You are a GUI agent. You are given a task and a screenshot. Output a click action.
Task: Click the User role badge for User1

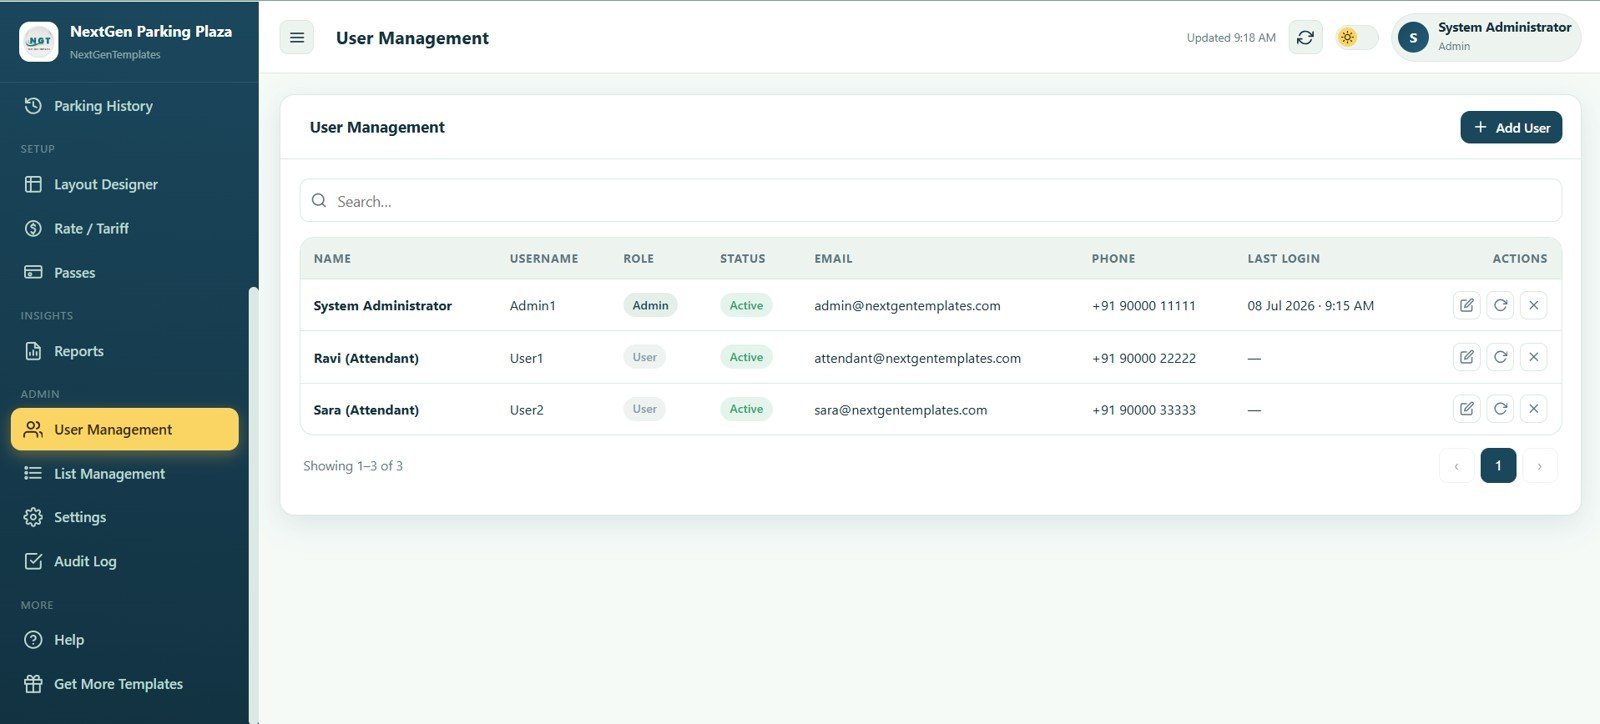click(x=644, y=357)
